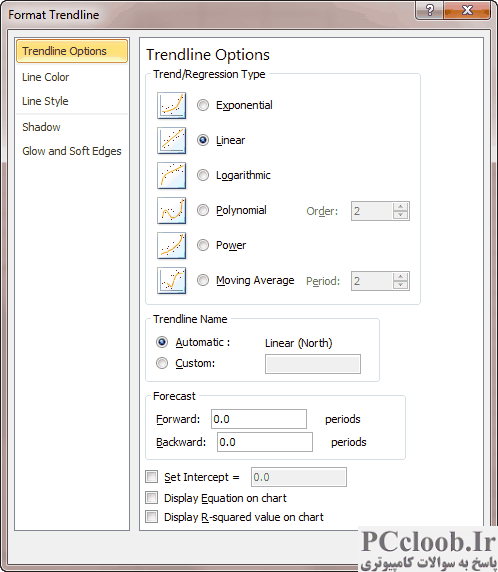Select the Moving Average radio button
Image resolution: width=498 pixels, height=572 pixels.
click(203, 280)
